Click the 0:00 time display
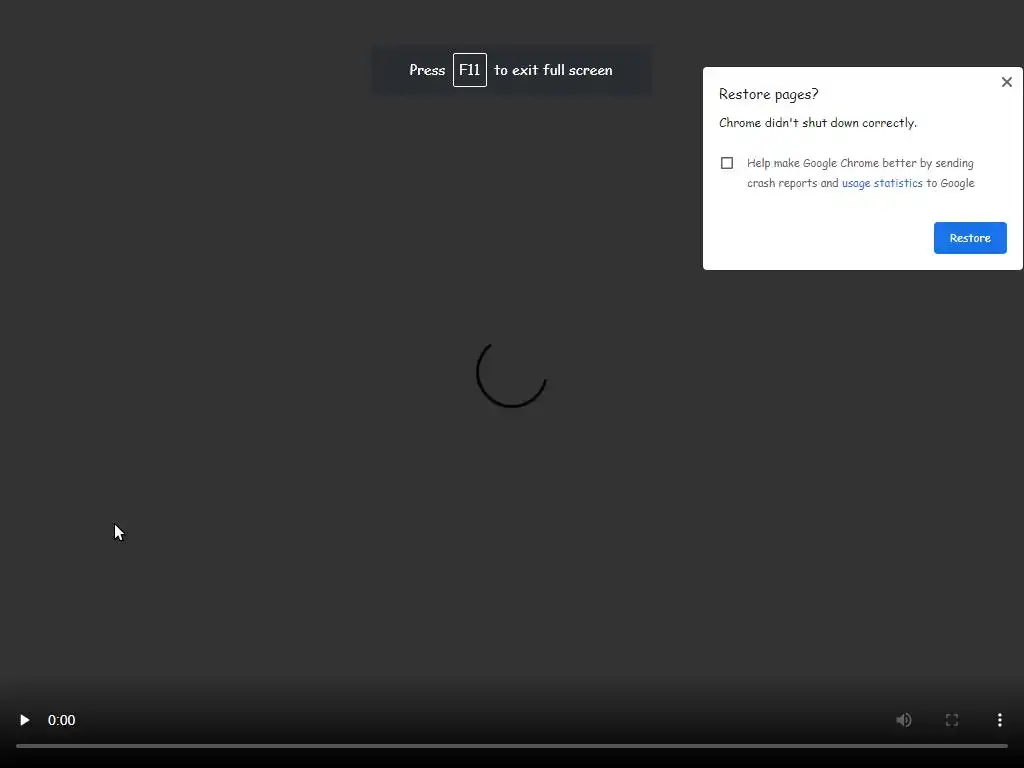The width and height of the screenshot is (1024, 768). [x=61, y=720]
